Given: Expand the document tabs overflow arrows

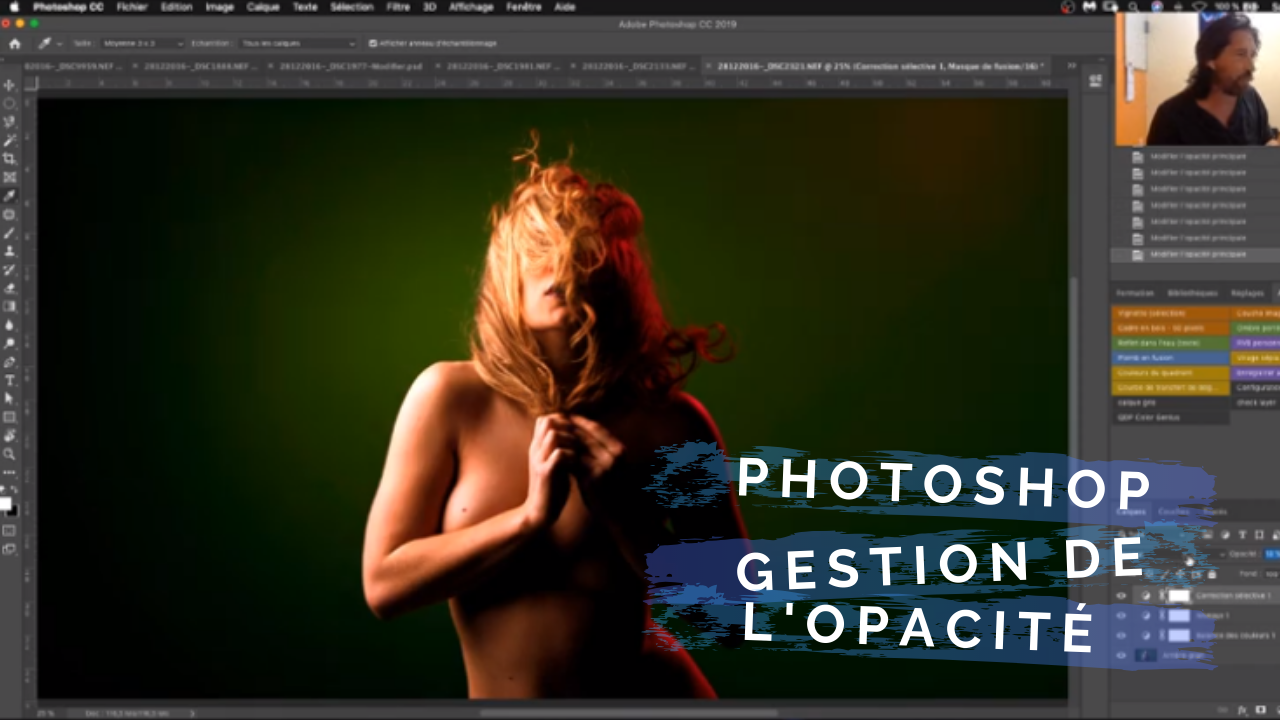Looking at the screenshot, I should 1071,66.
